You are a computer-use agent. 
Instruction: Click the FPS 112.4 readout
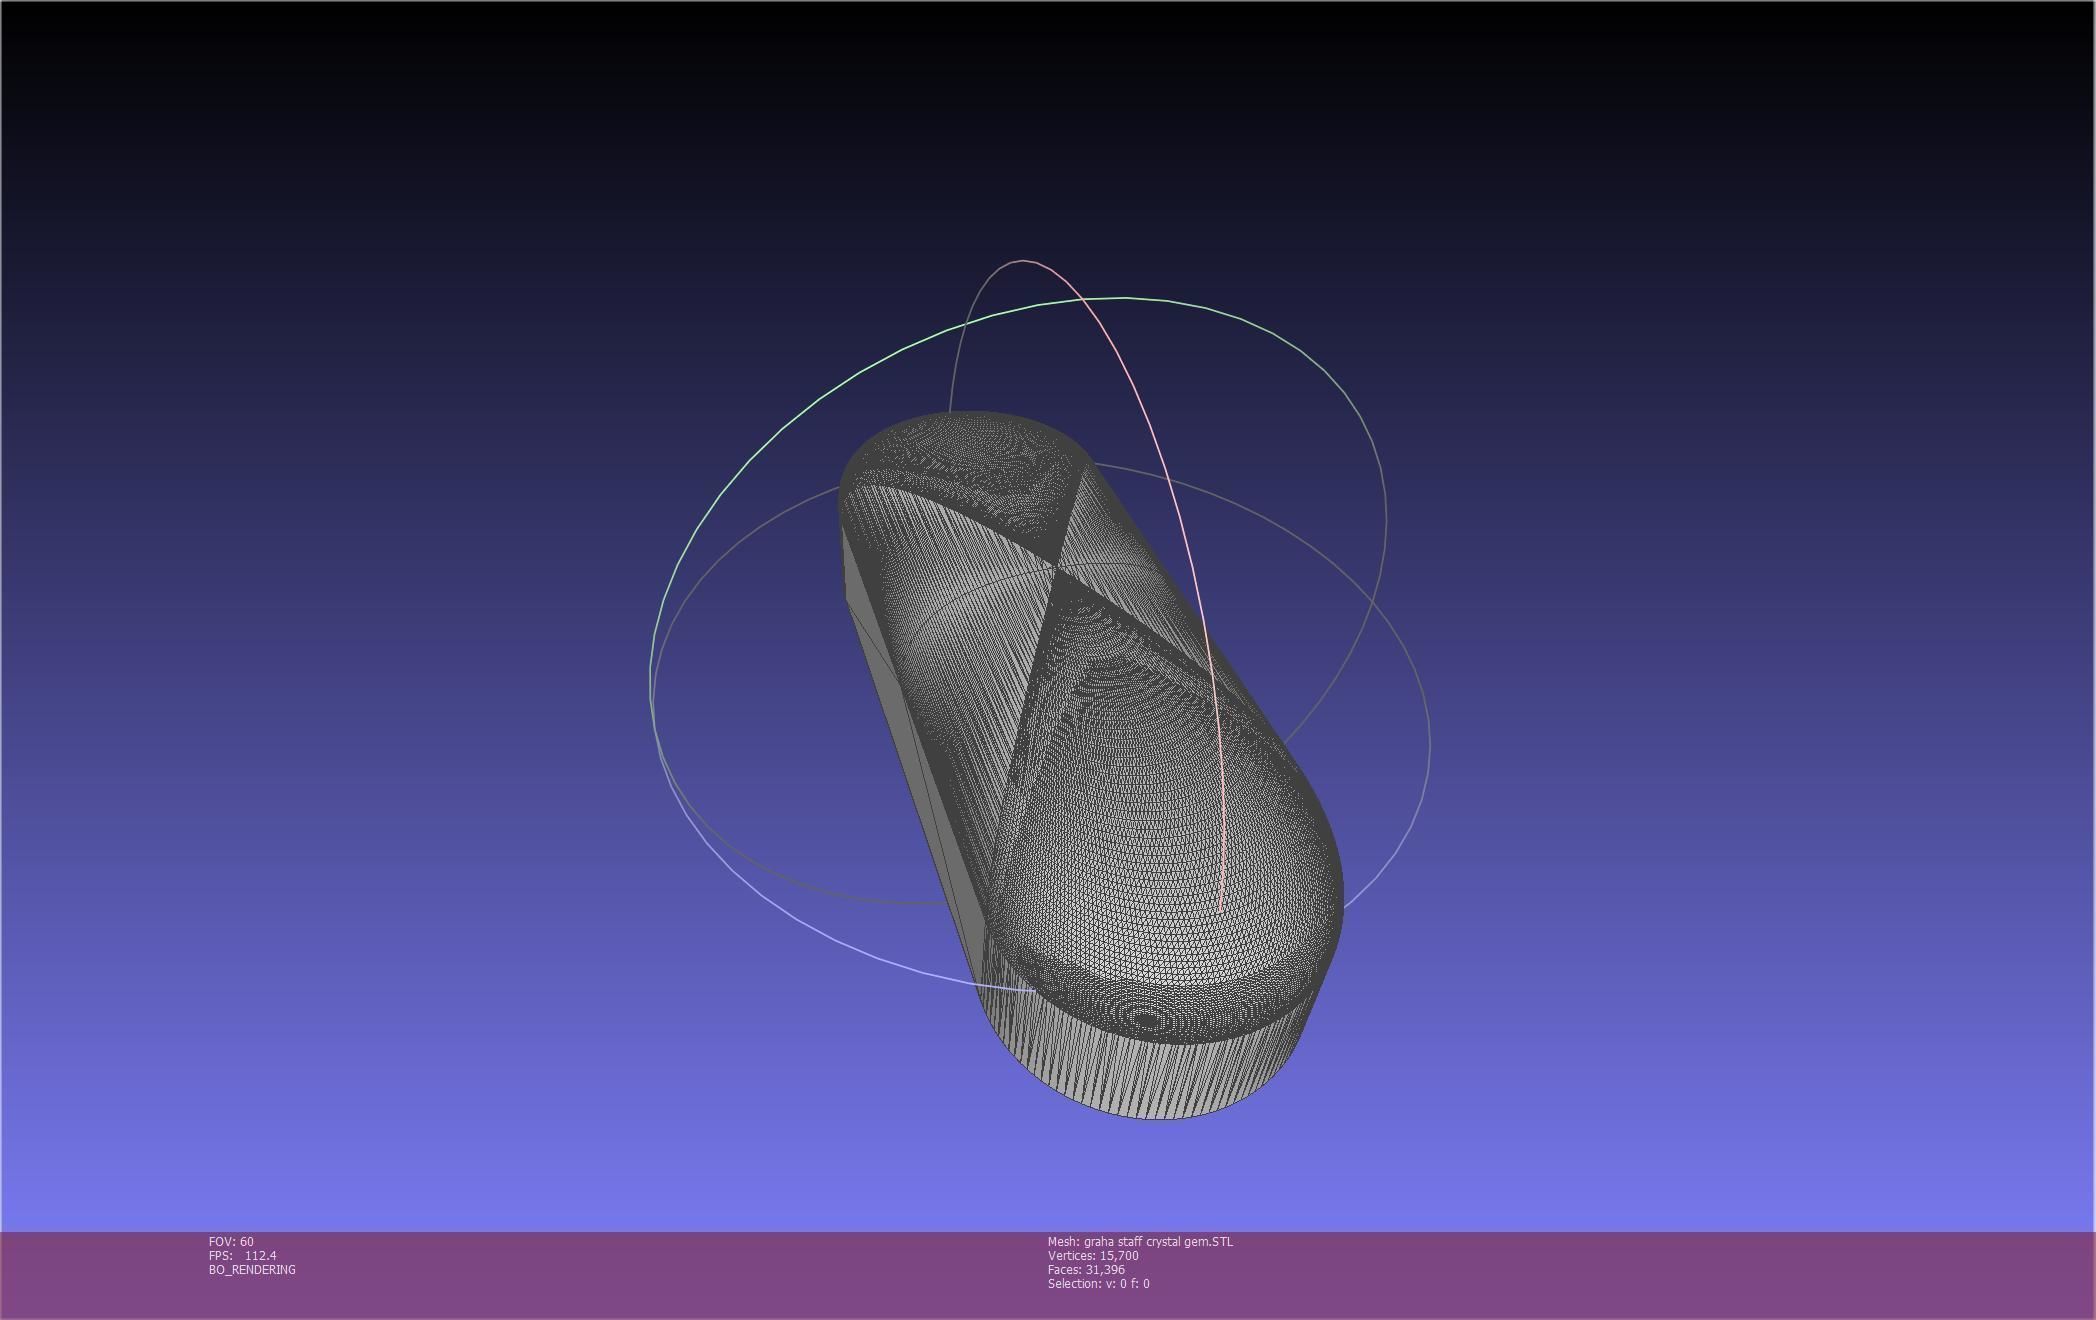pos(243,1256)
